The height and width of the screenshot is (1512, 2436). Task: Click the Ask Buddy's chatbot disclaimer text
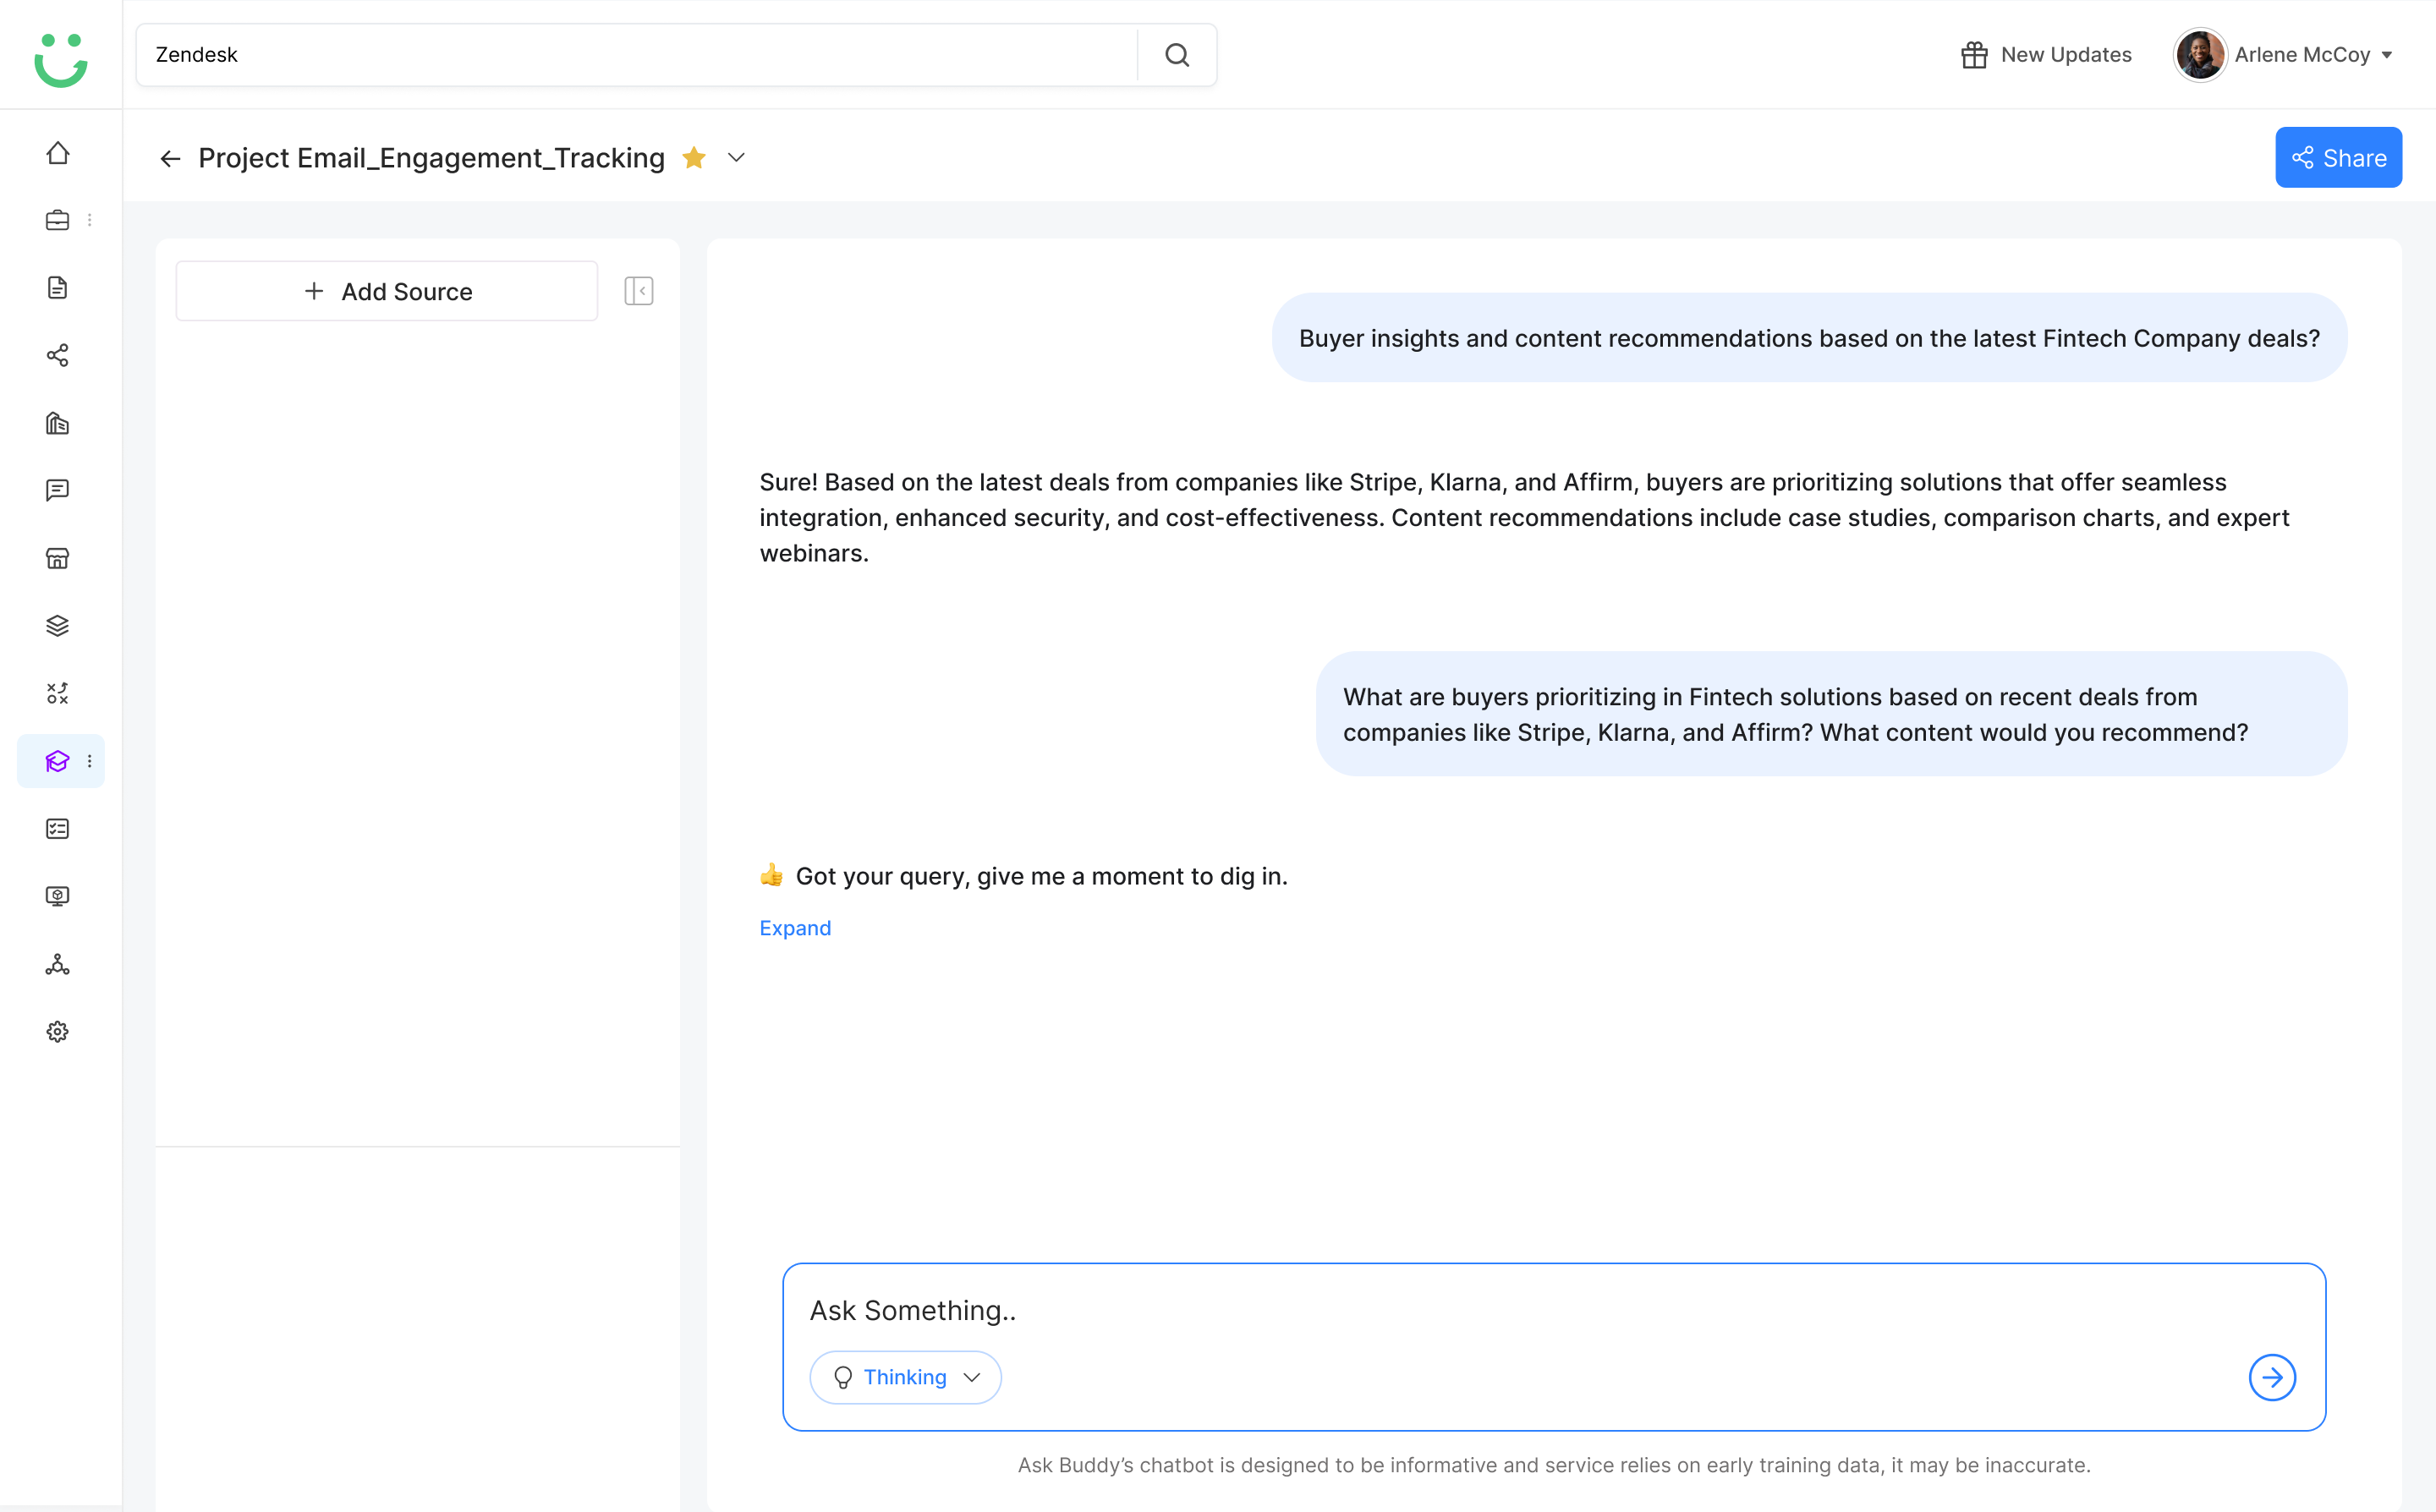click(1554, 1465)
